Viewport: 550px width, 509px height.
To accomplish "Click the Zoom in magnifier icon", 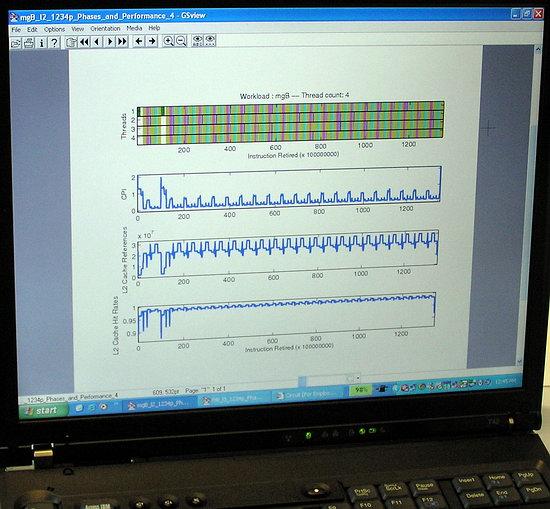I will coord(168,41).
